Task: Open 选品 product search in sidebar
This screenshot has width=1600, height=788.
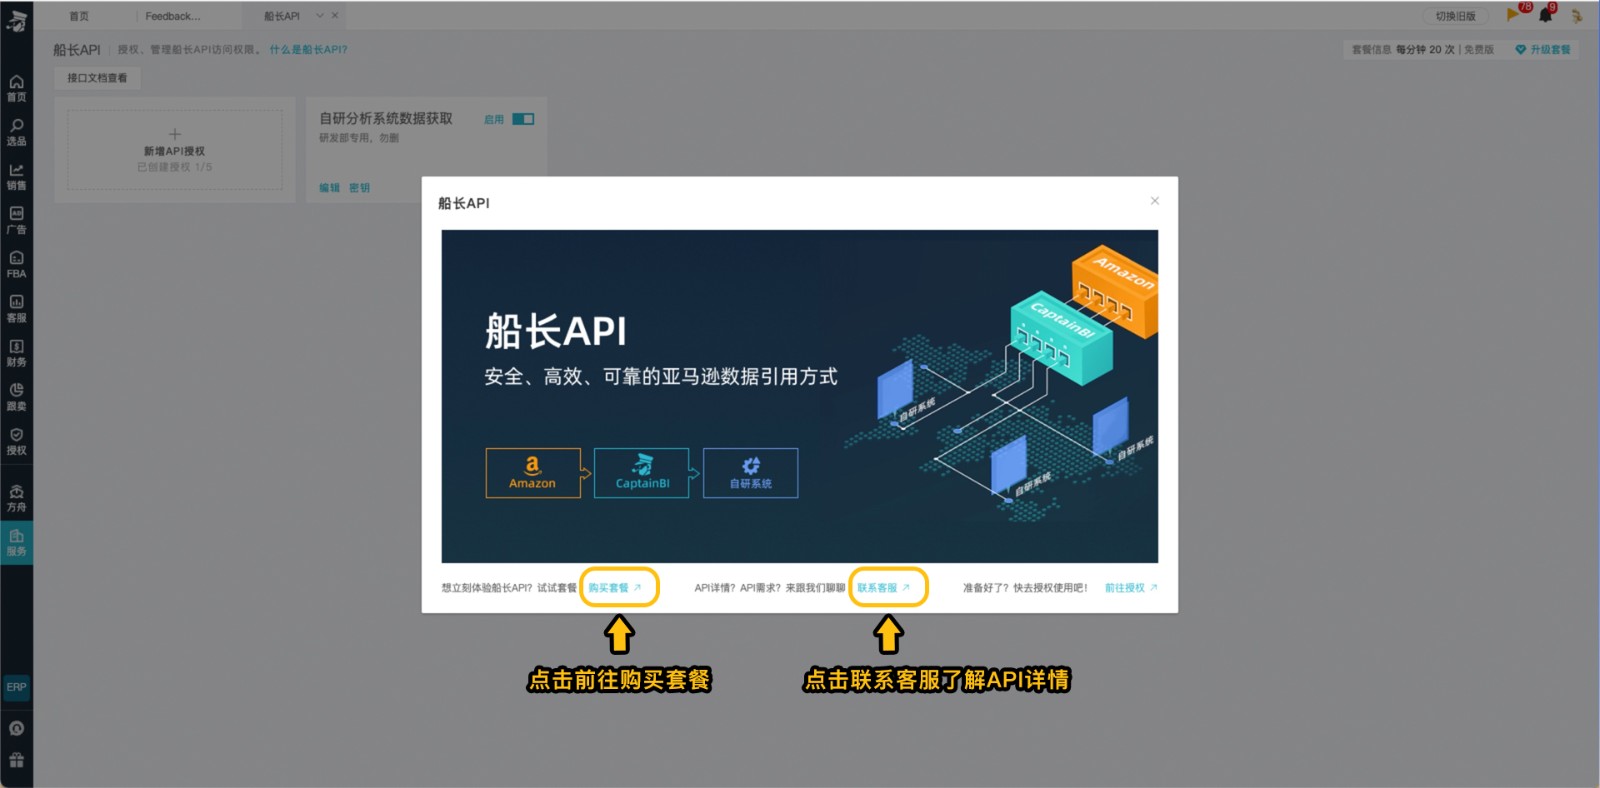Action: tap(16, 132)
